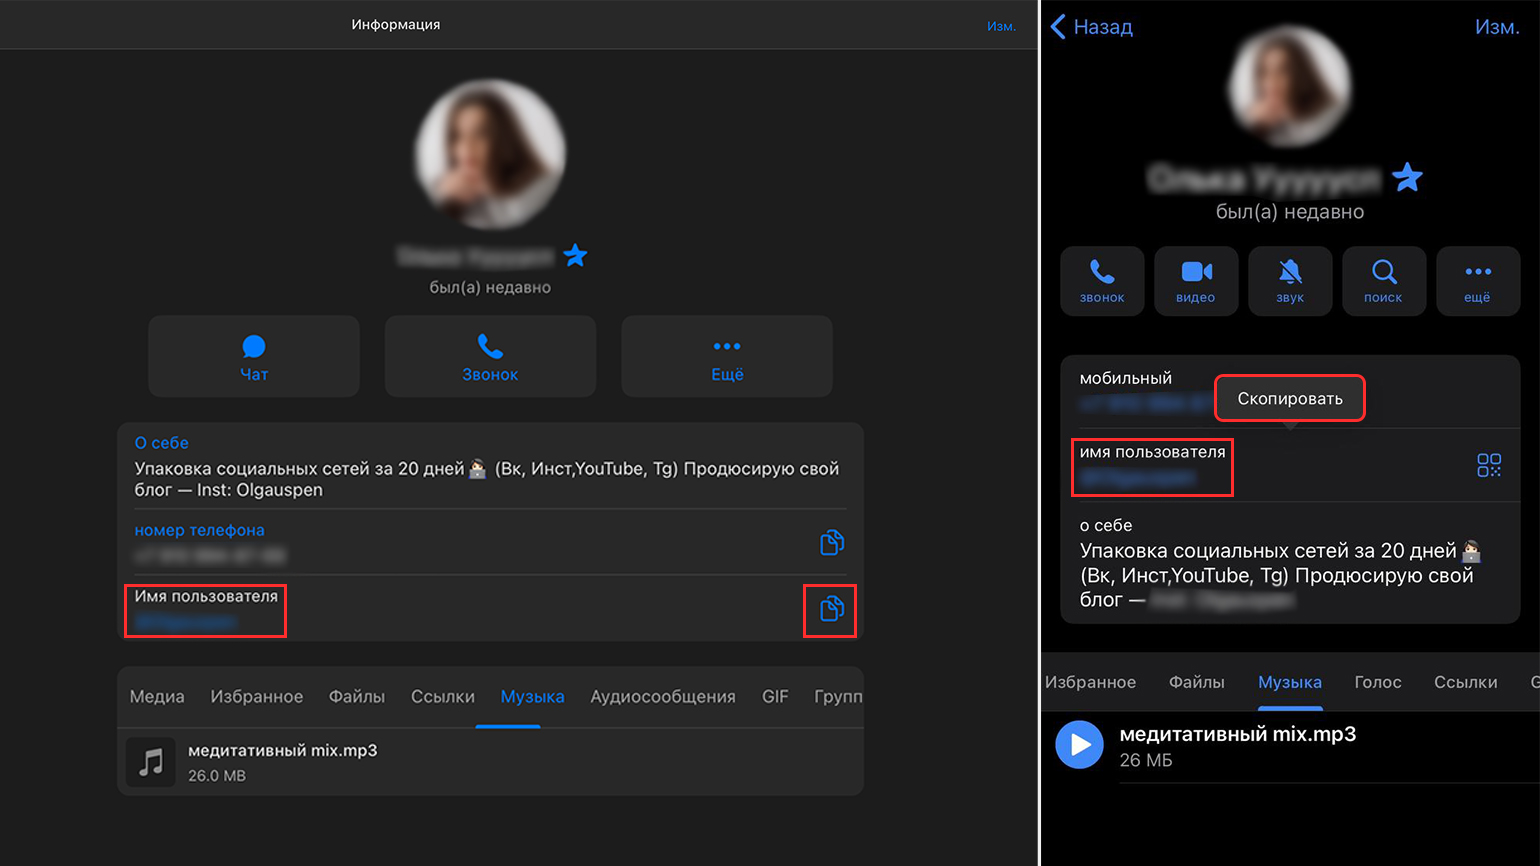Image resolution: width=1540 pixels, height=866 pixels.
Task: Open blurred profile avatar in desktop panel
Action: point(490,155)
